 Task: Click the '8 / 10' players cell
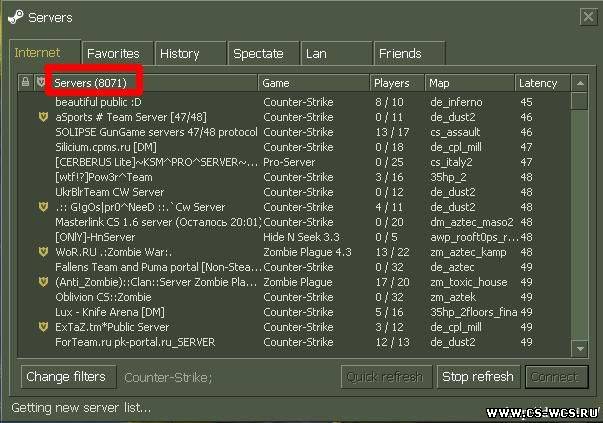tap(389, 102)
